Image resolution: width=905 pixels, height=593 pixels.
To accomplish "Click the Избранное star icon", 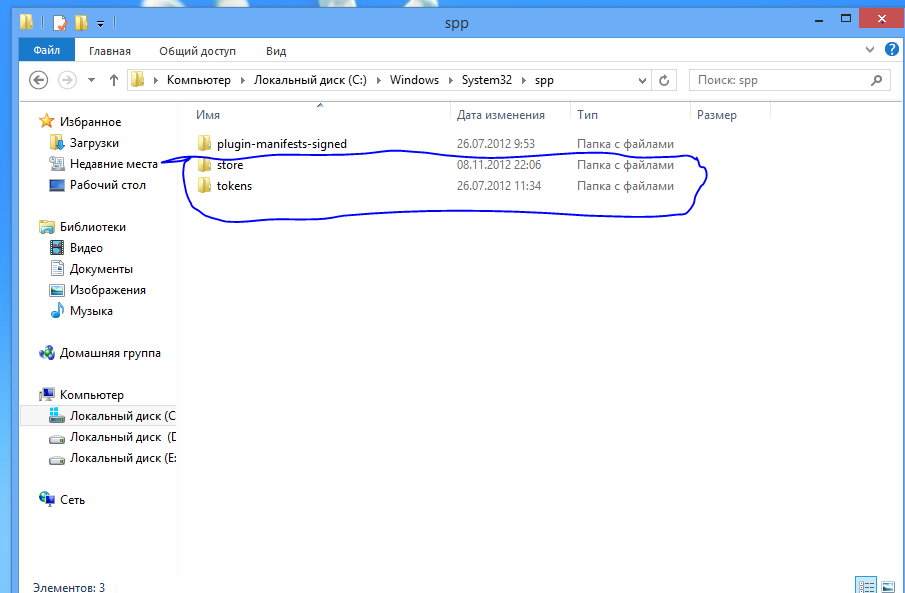I will (46, 121).
